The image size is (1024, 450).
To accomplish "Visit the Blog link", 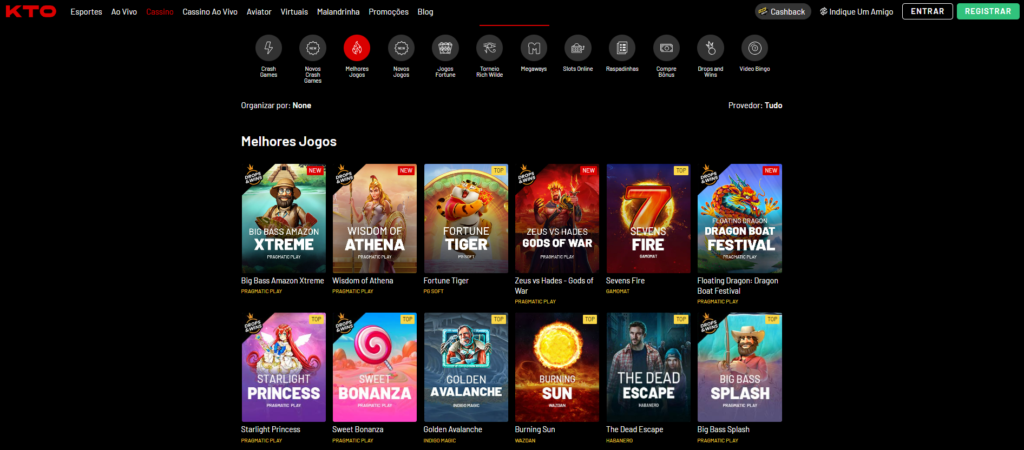I will [x=425, y=12].
